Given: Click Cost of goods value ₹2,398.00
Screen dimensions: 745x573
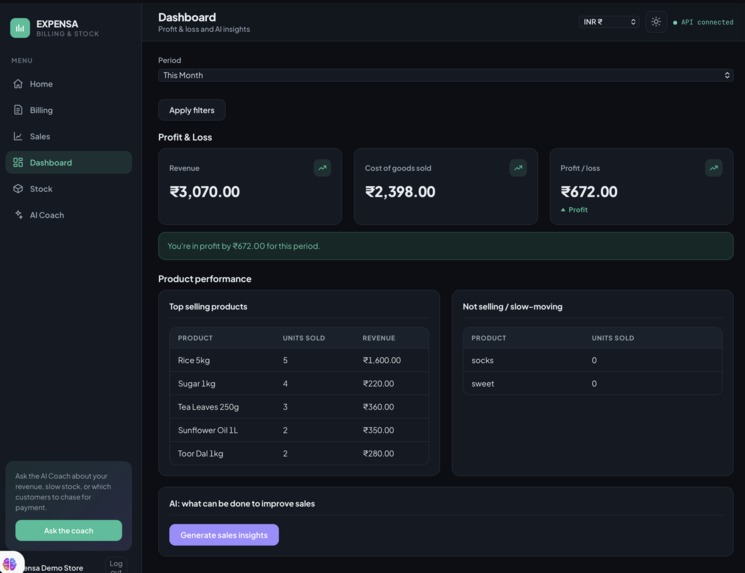Looking at the screenshot, I should tap(400, 191).
